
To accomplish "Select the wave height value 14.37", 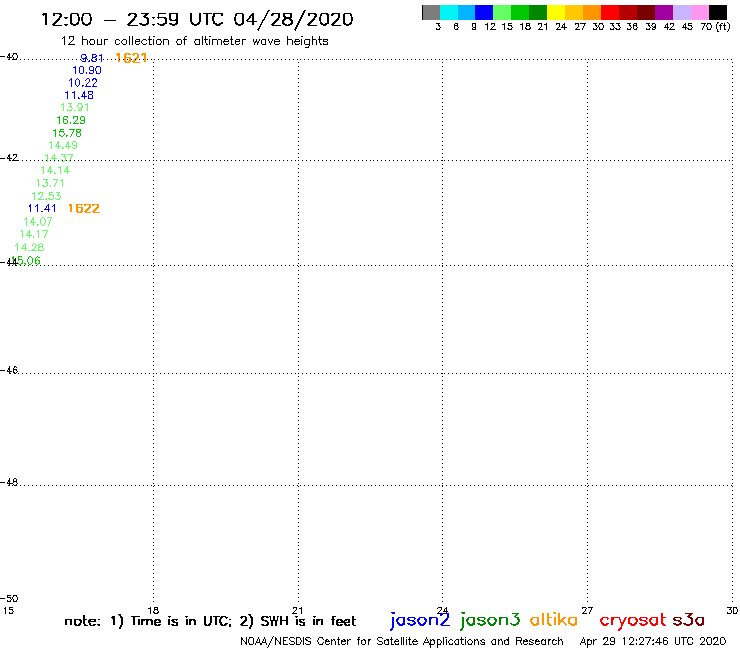I will tap(59, 158).
